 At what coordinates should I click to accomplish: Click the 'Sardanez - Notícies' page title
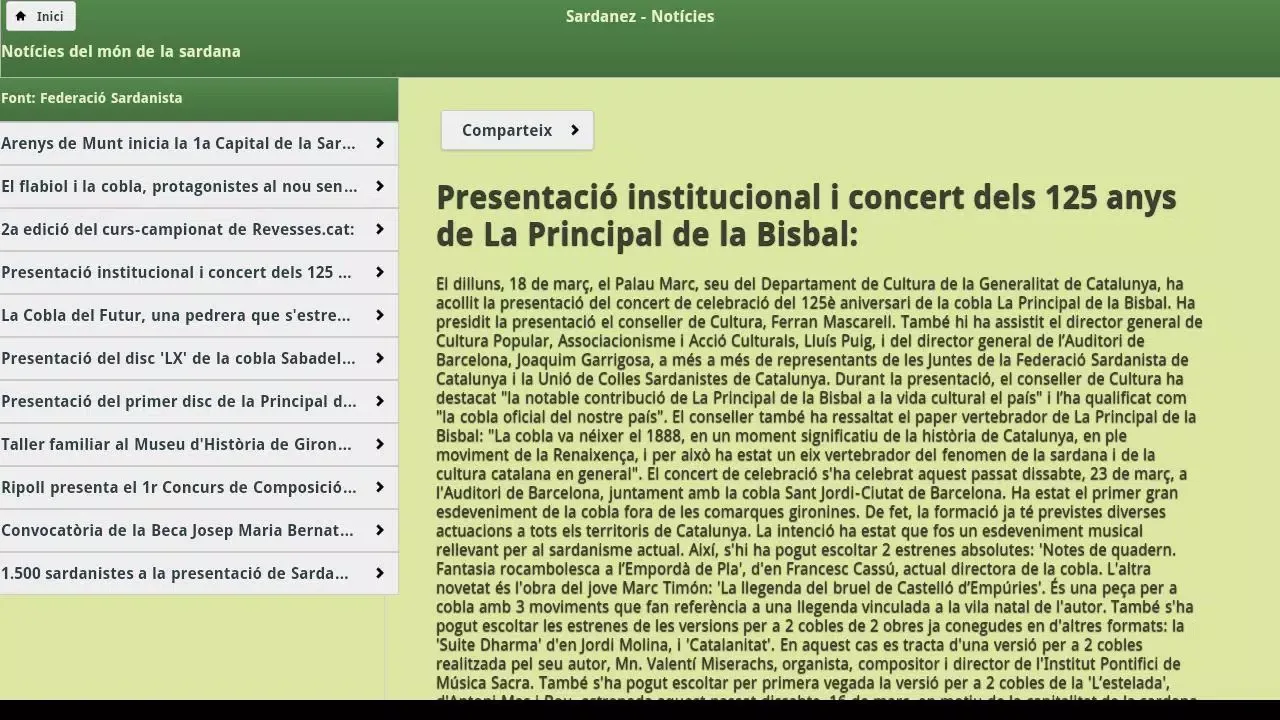tap(640, 16)
